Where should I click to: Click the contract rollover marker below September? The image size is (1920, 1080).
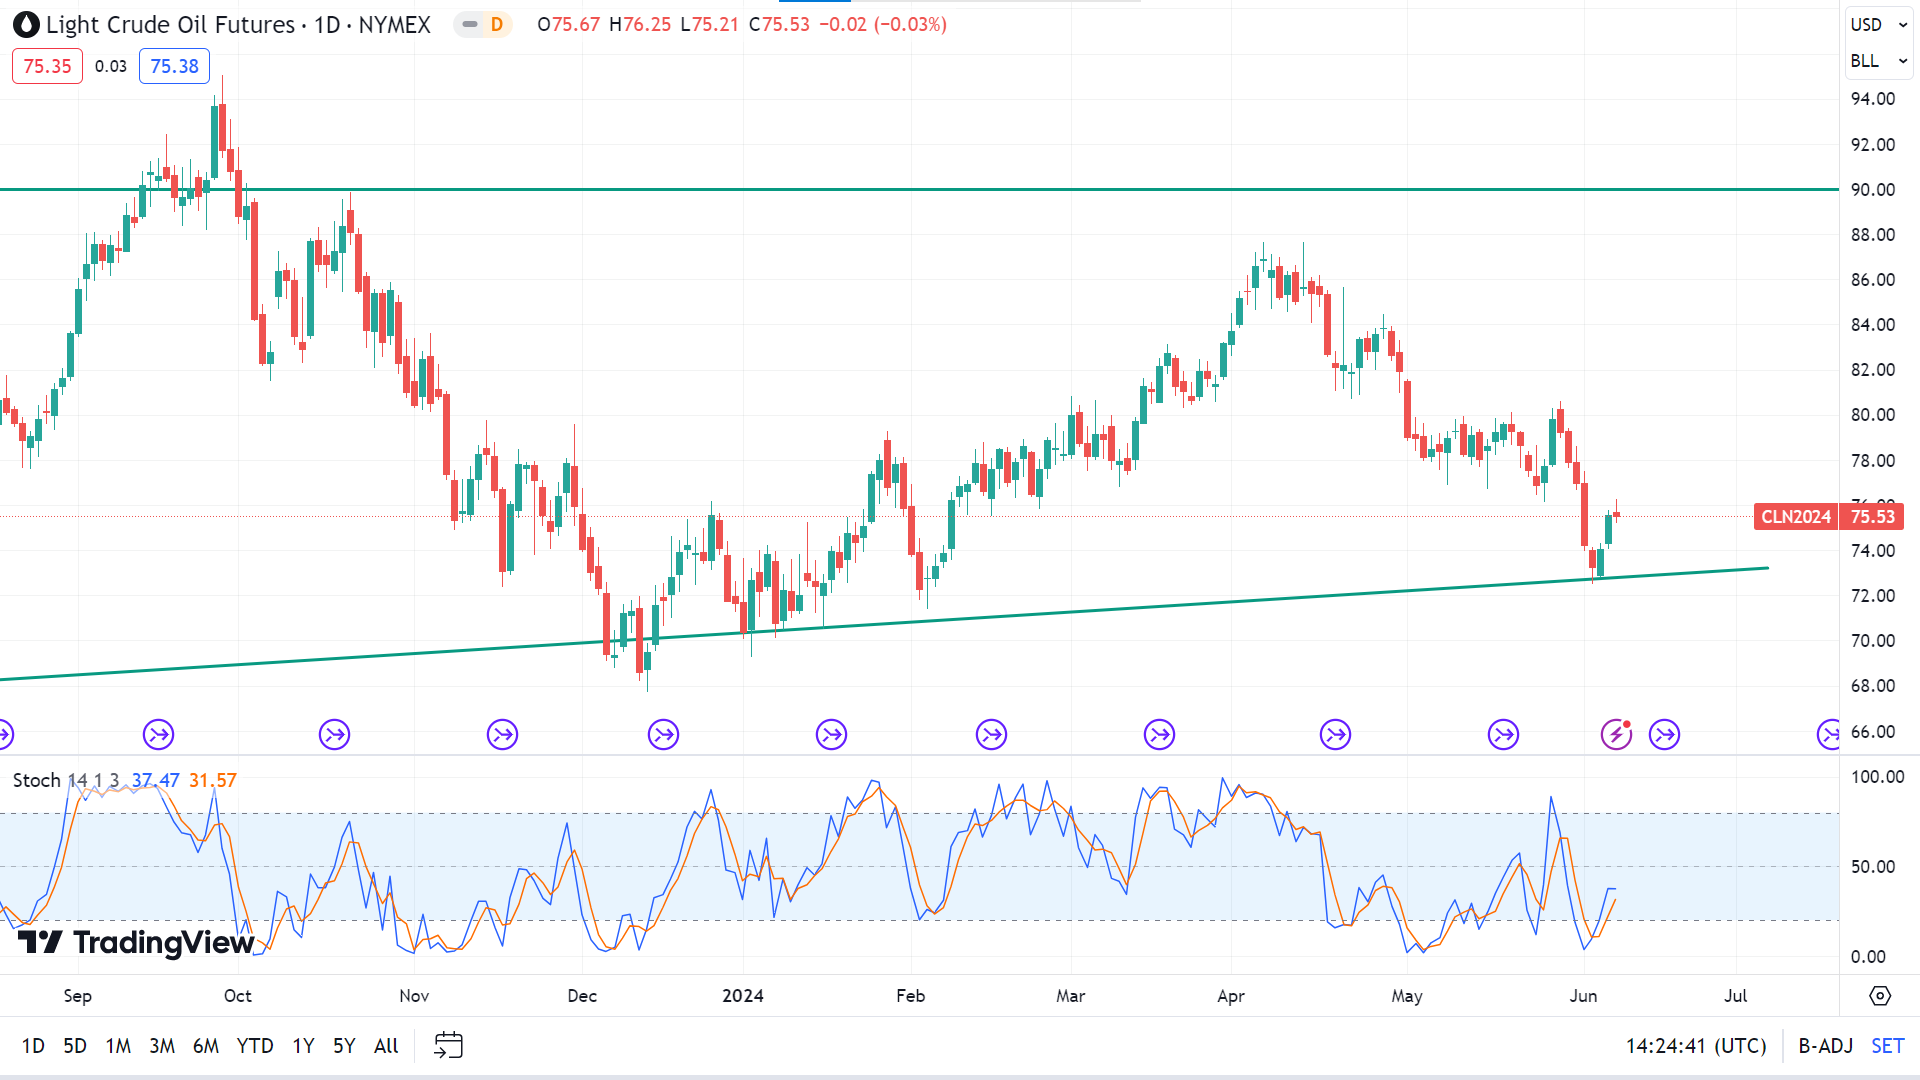click(x=159, y=735)
